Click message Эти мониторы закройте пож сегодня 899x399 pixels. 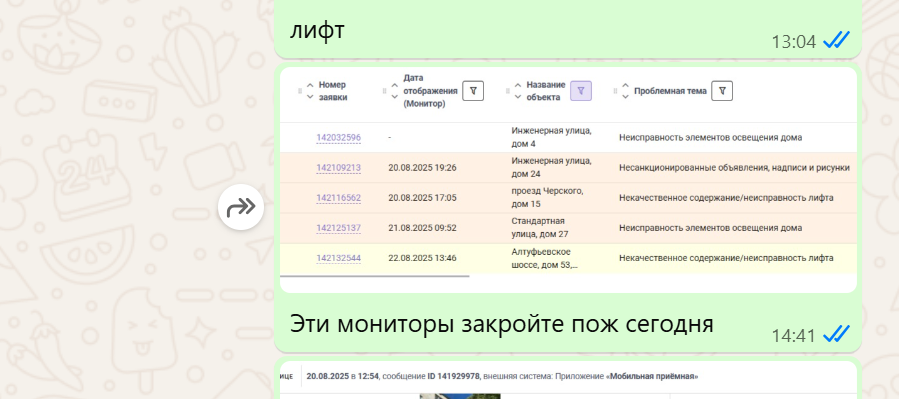[x=502, y=324]
